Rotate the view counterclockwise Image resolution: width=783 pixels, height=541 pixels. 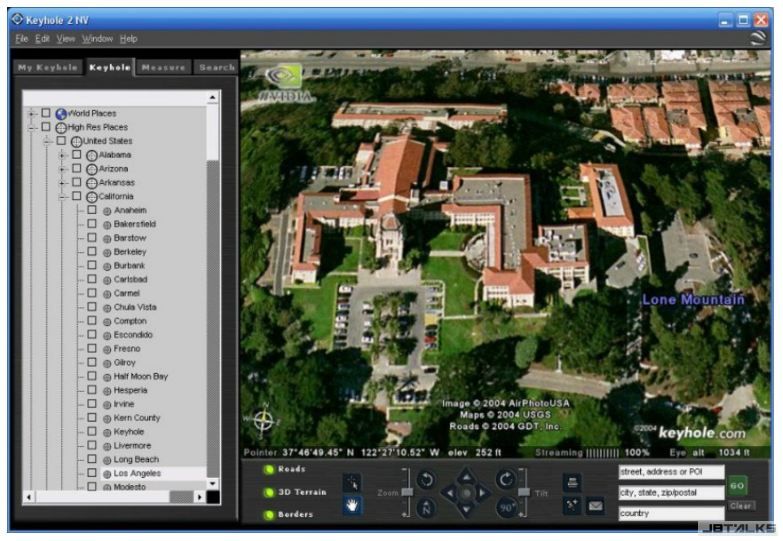(x=426, y=480)
